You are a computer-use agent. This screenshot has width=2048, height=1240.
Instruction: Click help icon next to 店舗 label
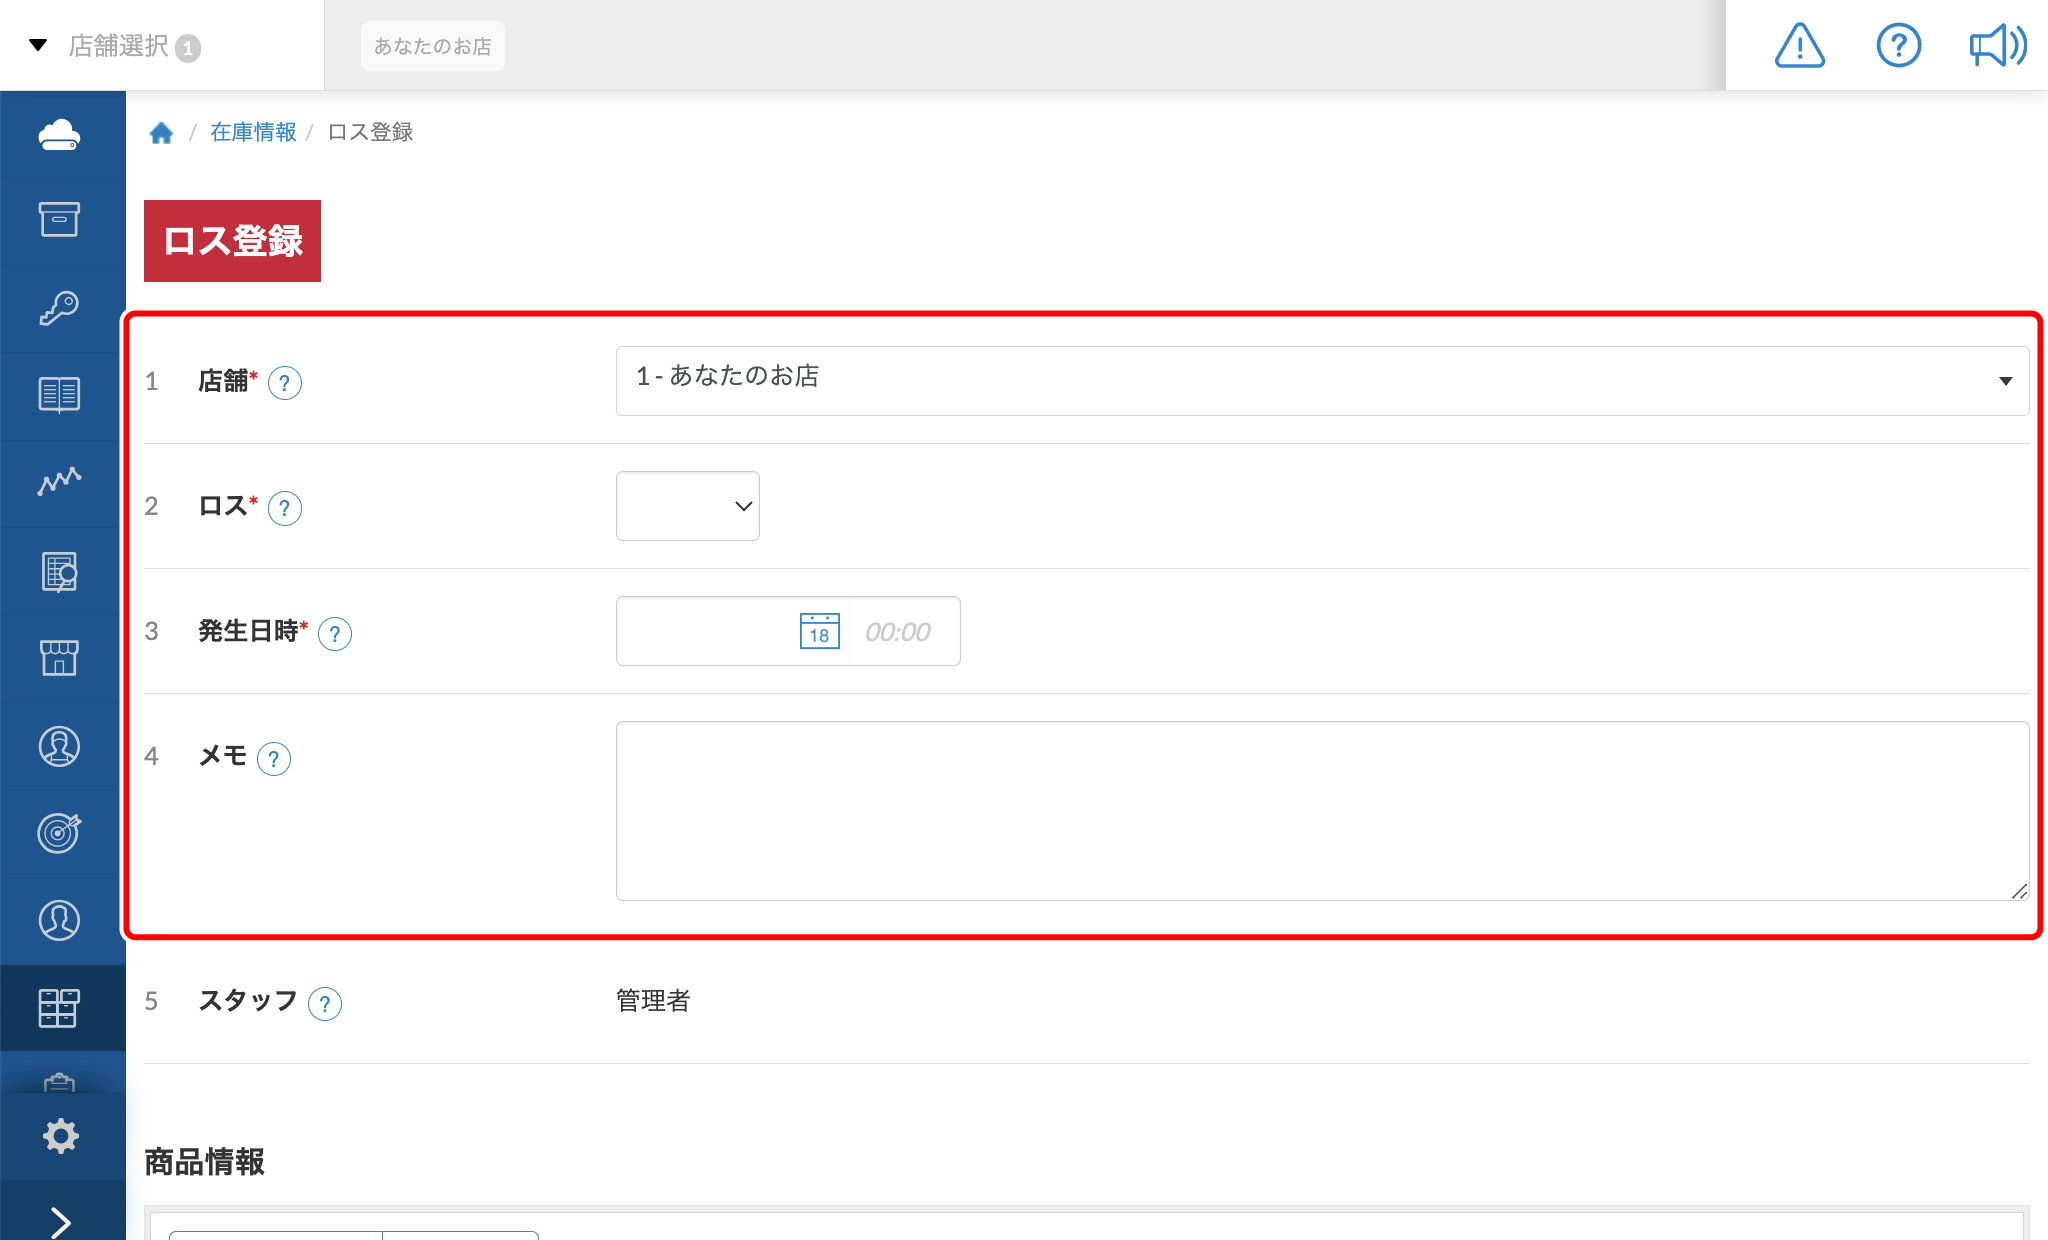tap(285, 383)
